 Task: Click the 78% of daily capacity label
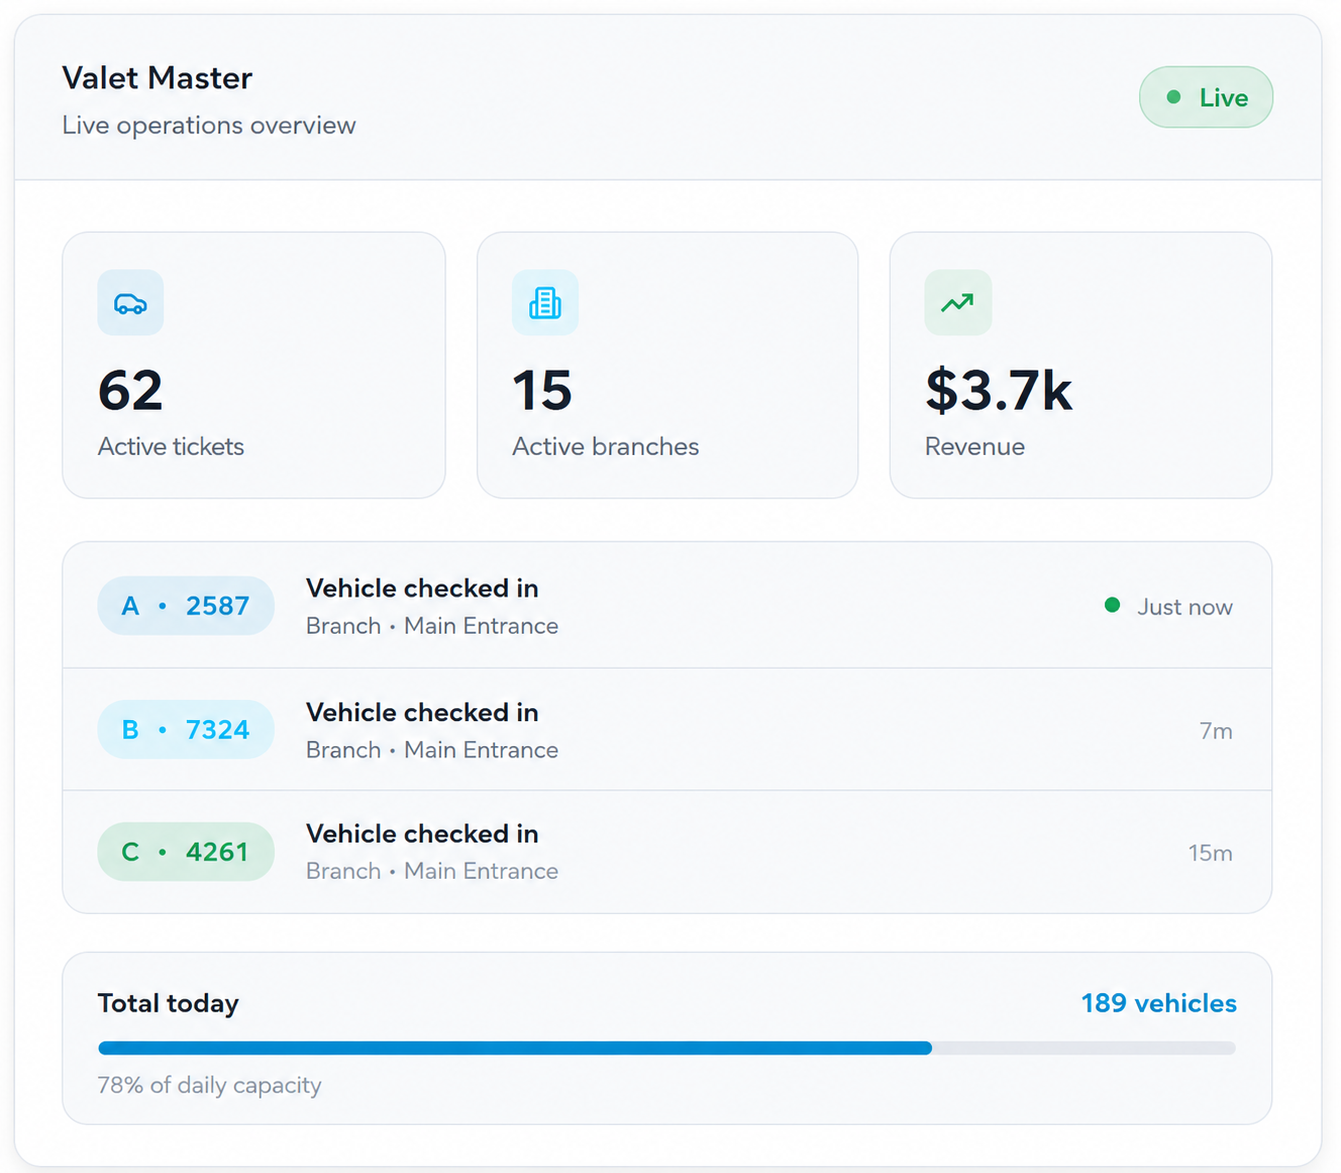tap(210, 1085)
